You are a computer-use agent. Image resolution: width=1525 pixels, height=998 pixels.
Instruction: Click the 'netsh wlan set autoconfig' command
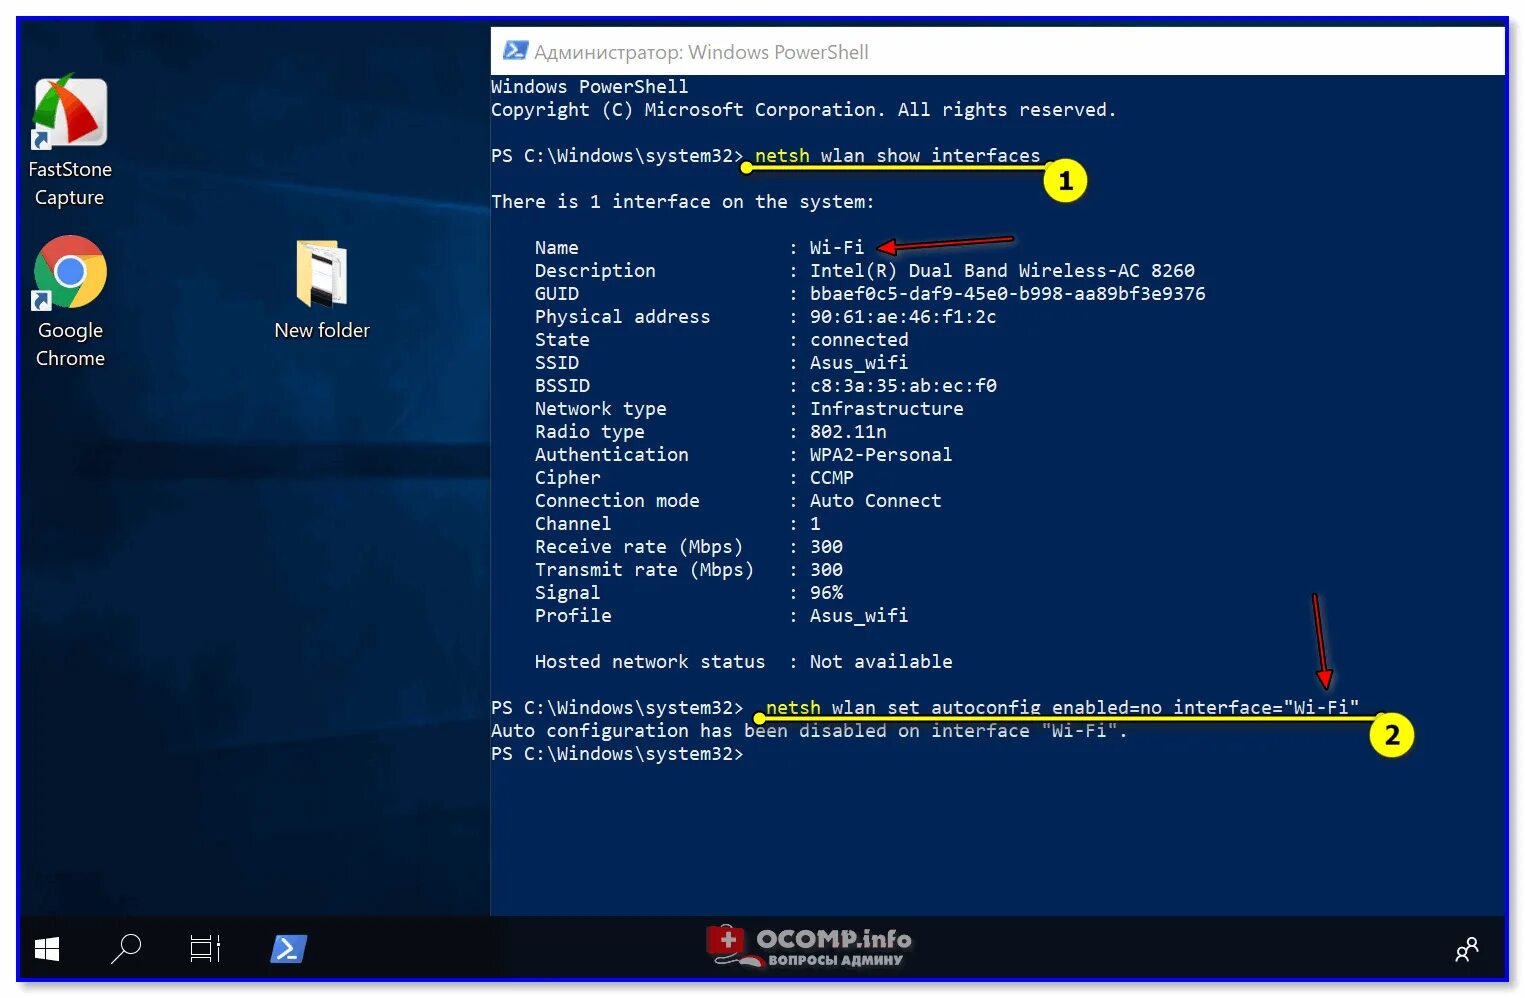coord(1062,707)
